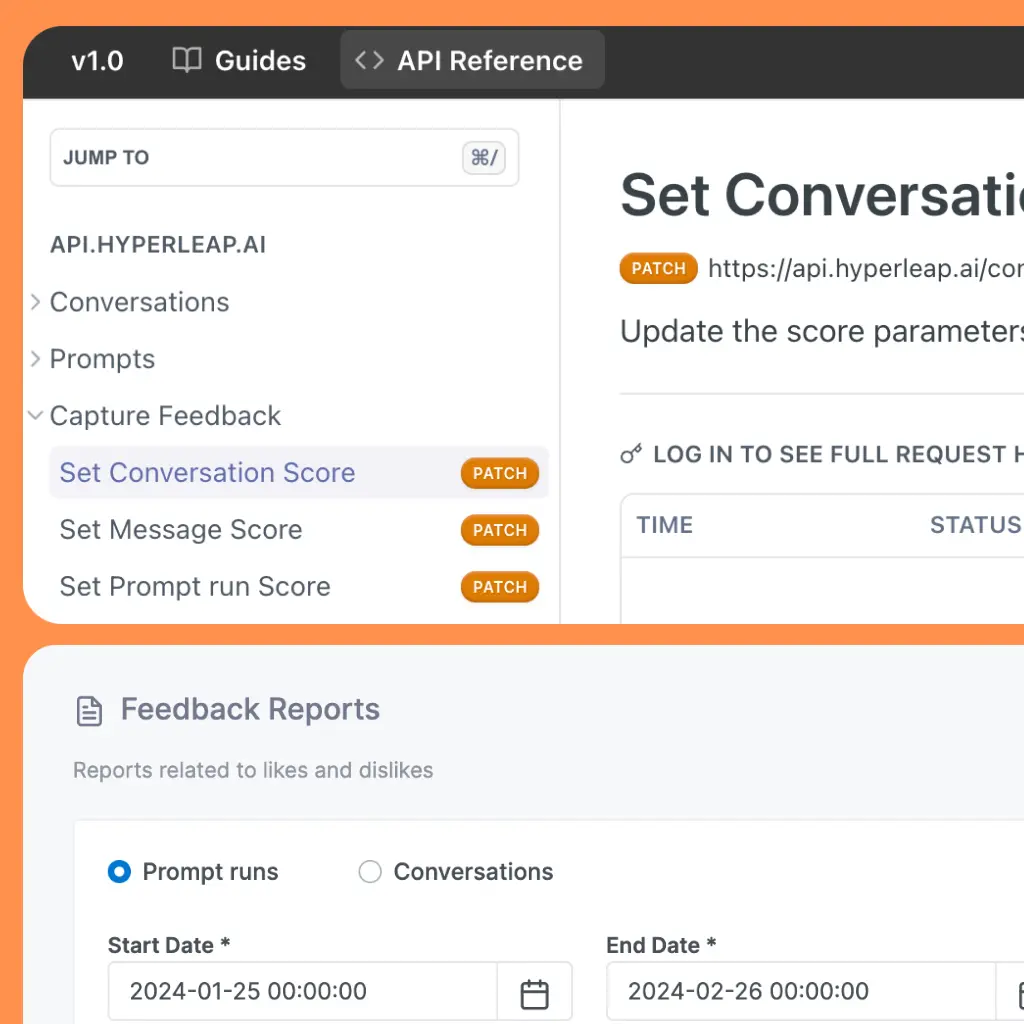Expand the Conversations section chevron

tap(36, 302)
